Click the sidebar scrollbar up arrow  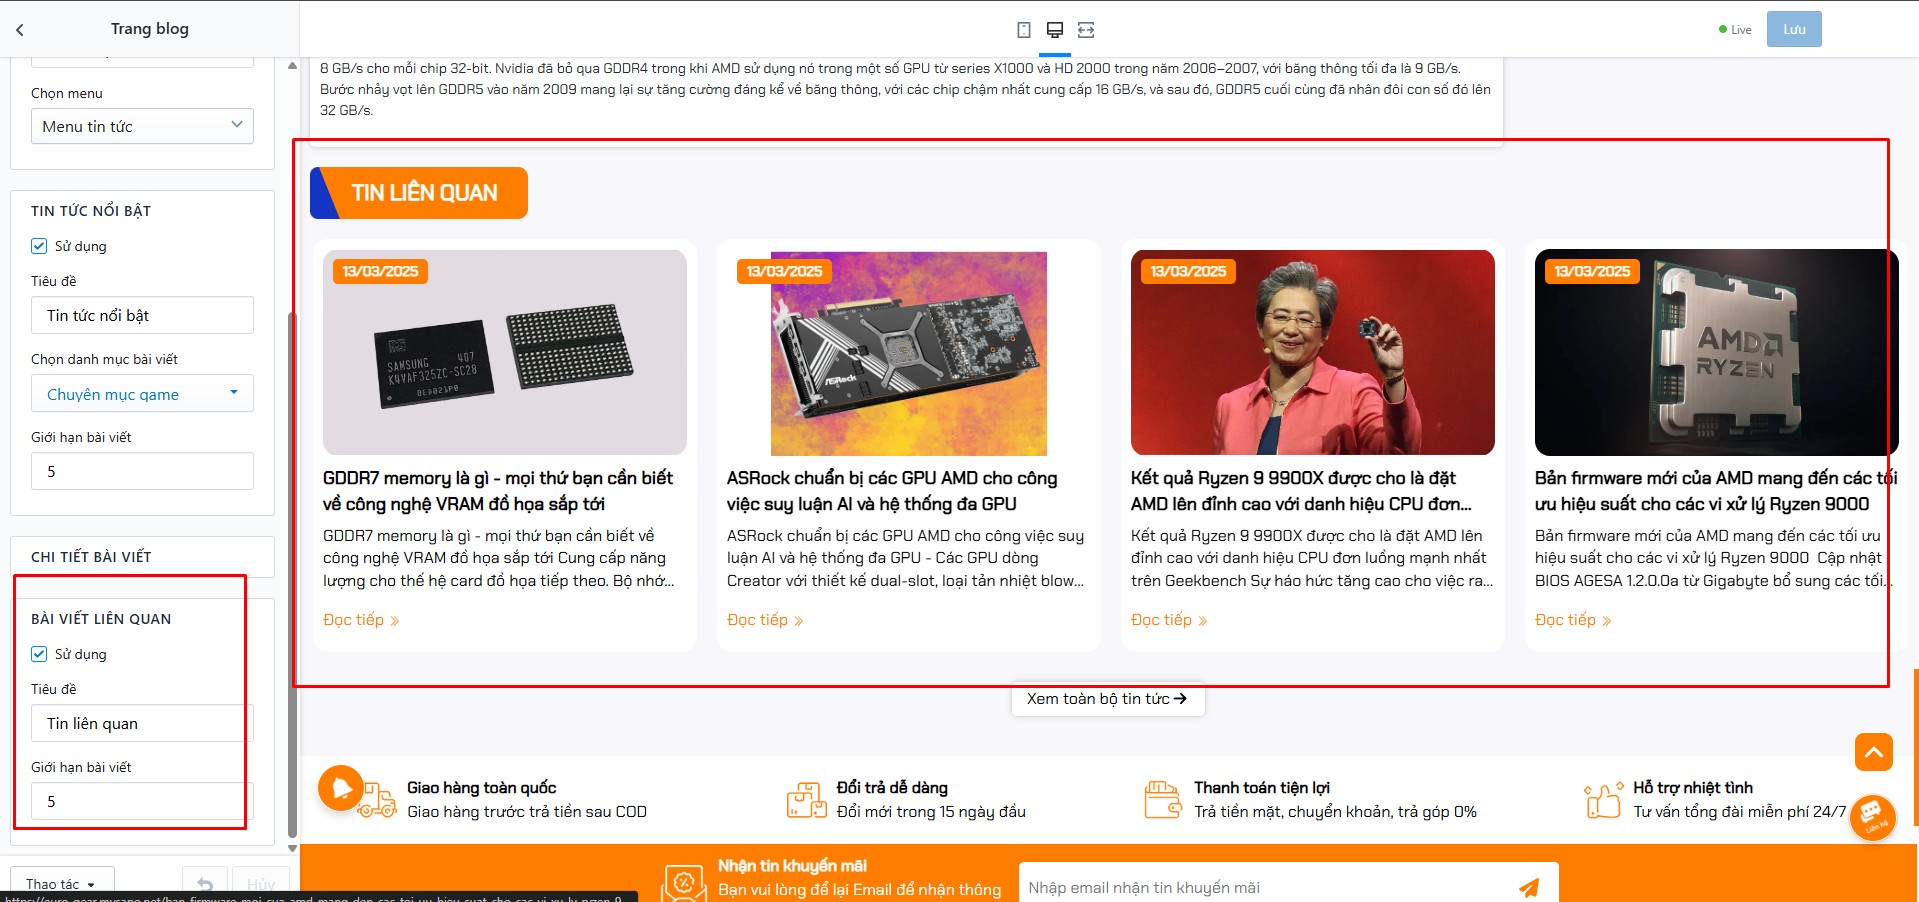(292, 66)
